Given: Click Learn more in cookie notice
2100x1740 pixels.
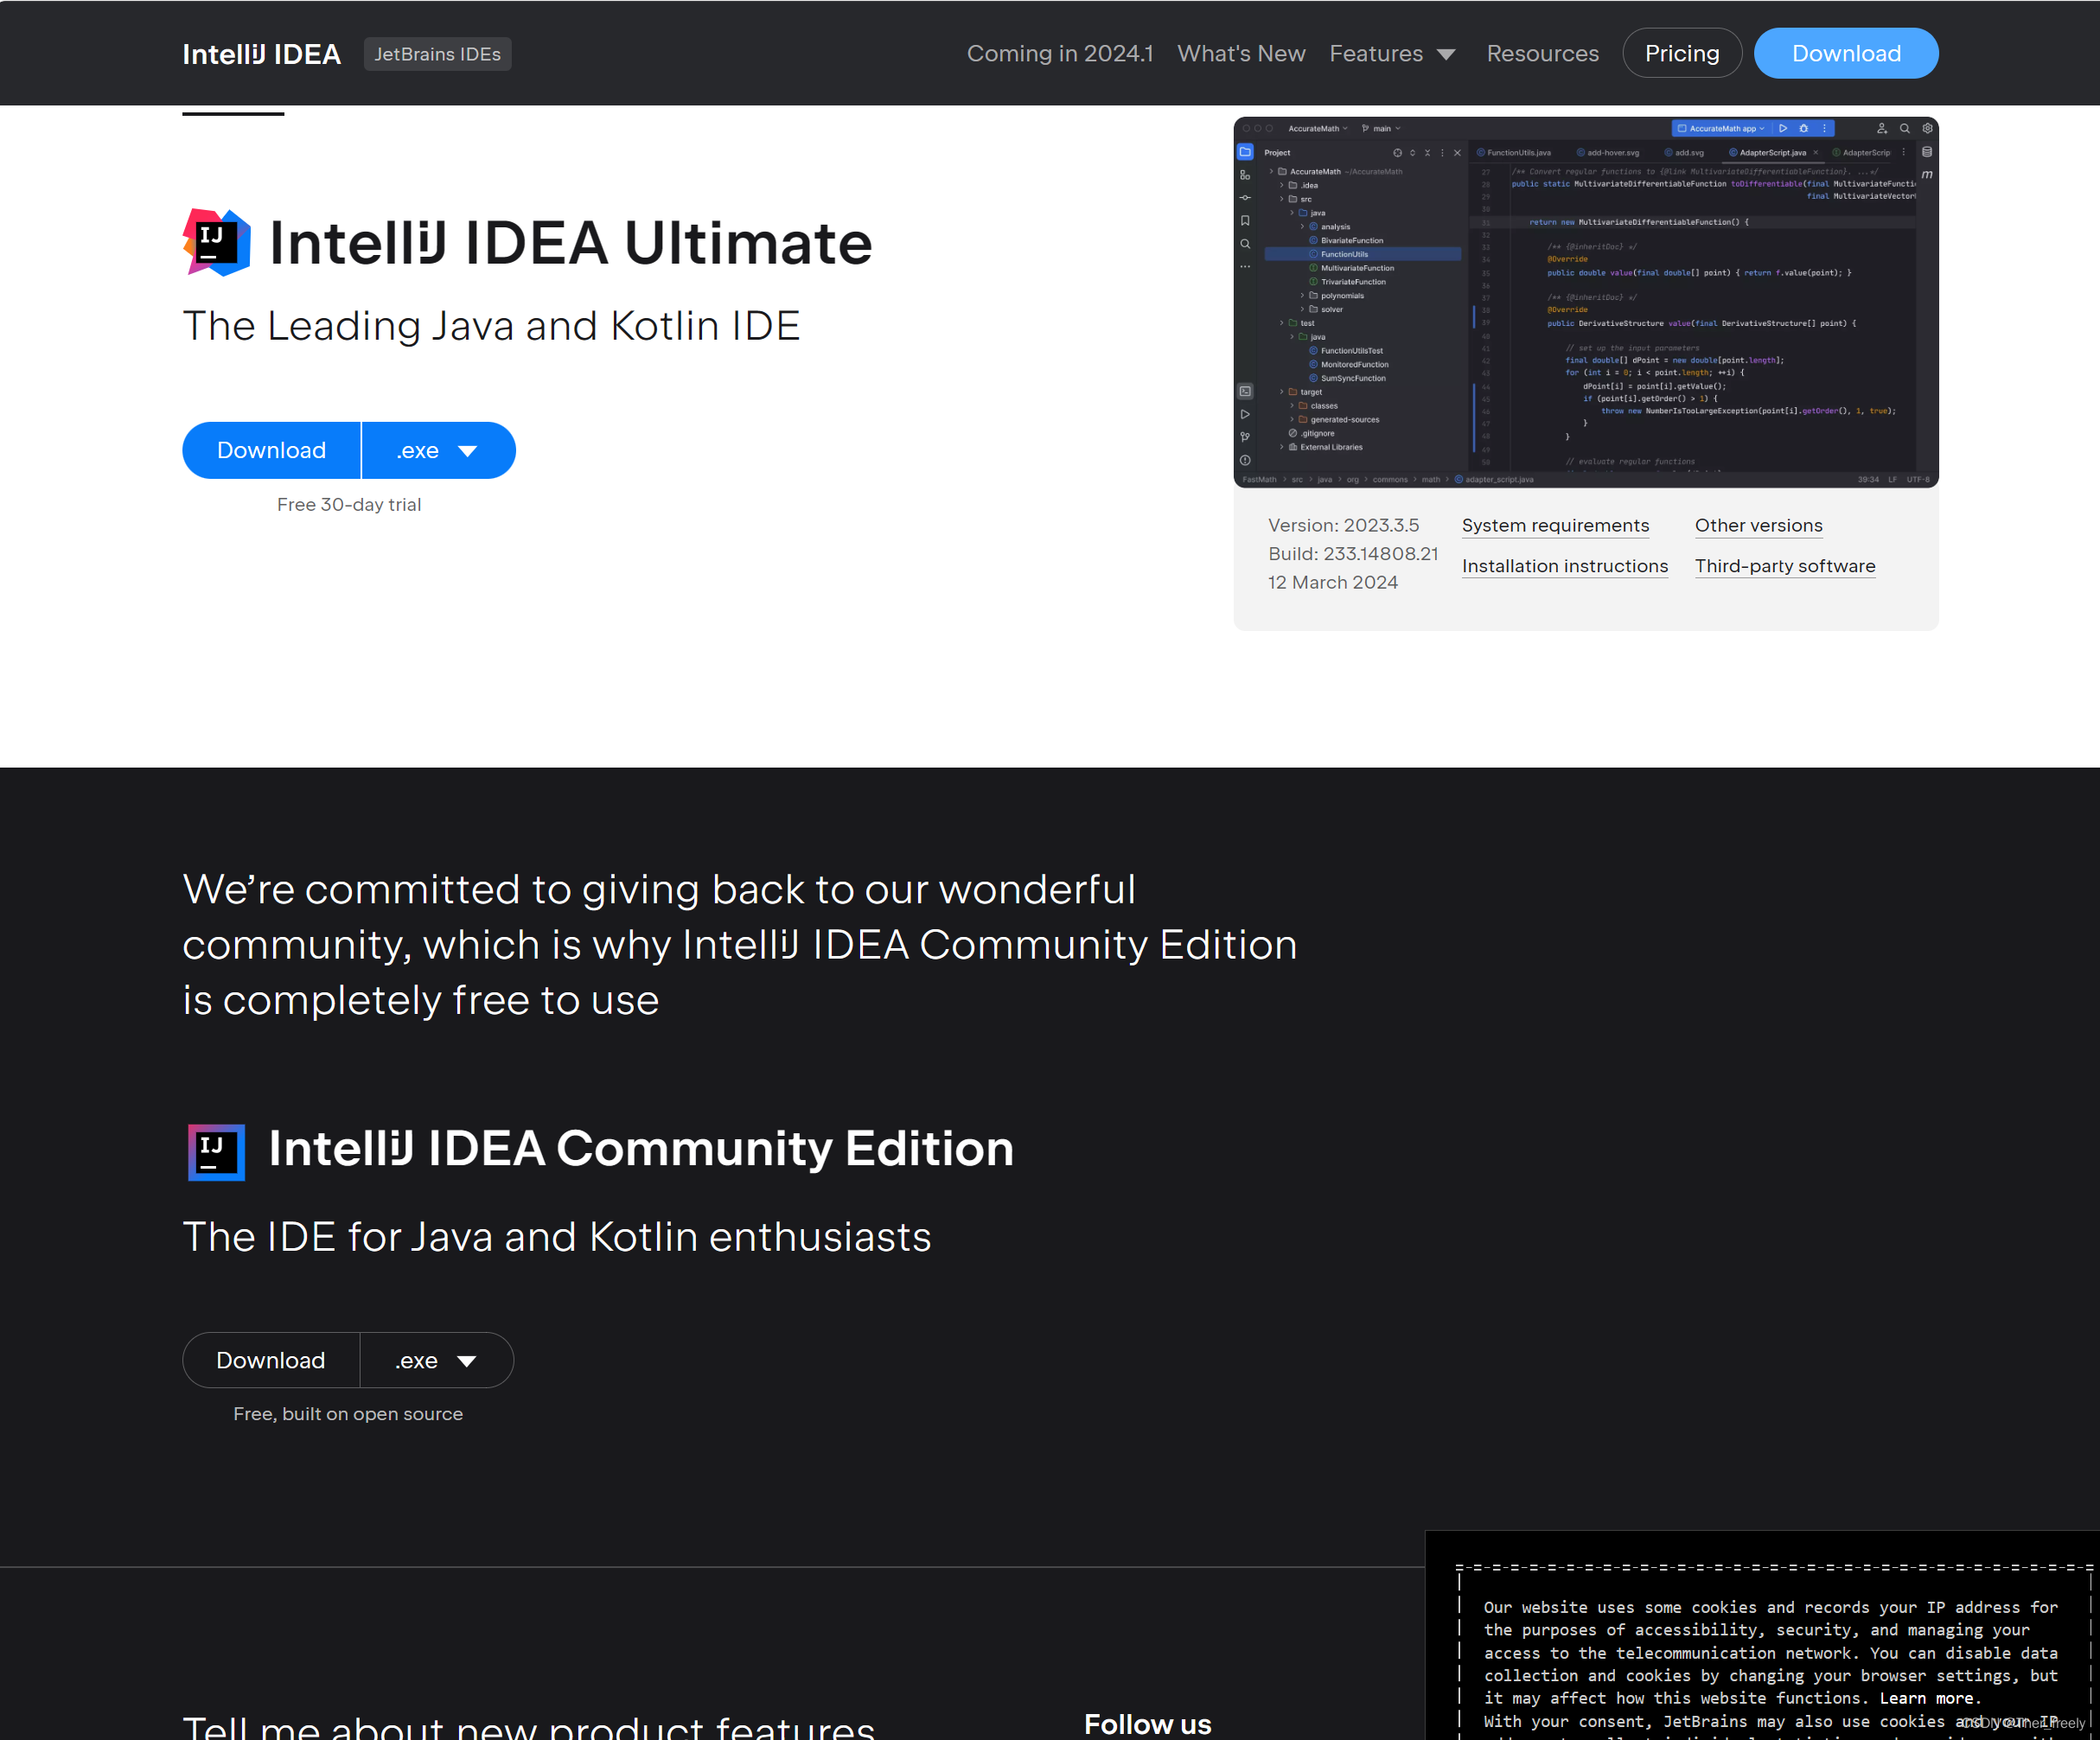Looking at the screenshot, I should (1926, 1698).
